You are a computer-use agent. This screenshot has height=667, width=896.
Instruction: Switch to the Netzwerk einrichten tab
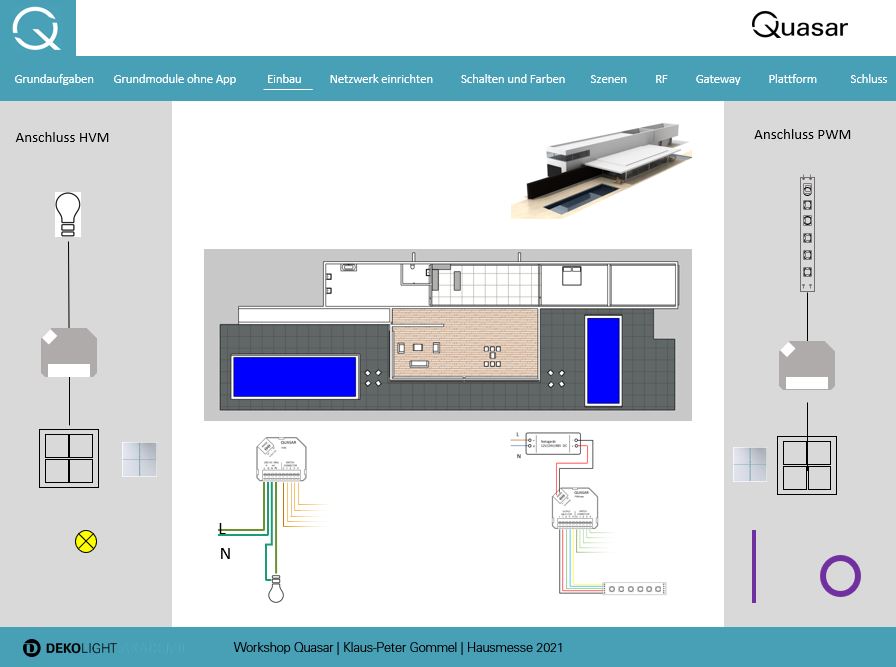381,79
